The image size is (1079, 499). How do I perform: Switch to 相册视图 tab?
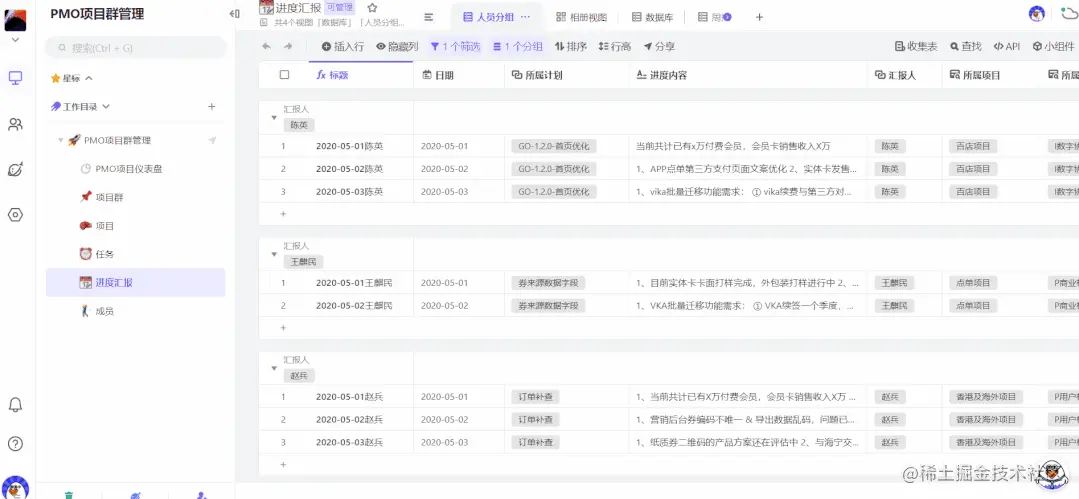[581, 17]
